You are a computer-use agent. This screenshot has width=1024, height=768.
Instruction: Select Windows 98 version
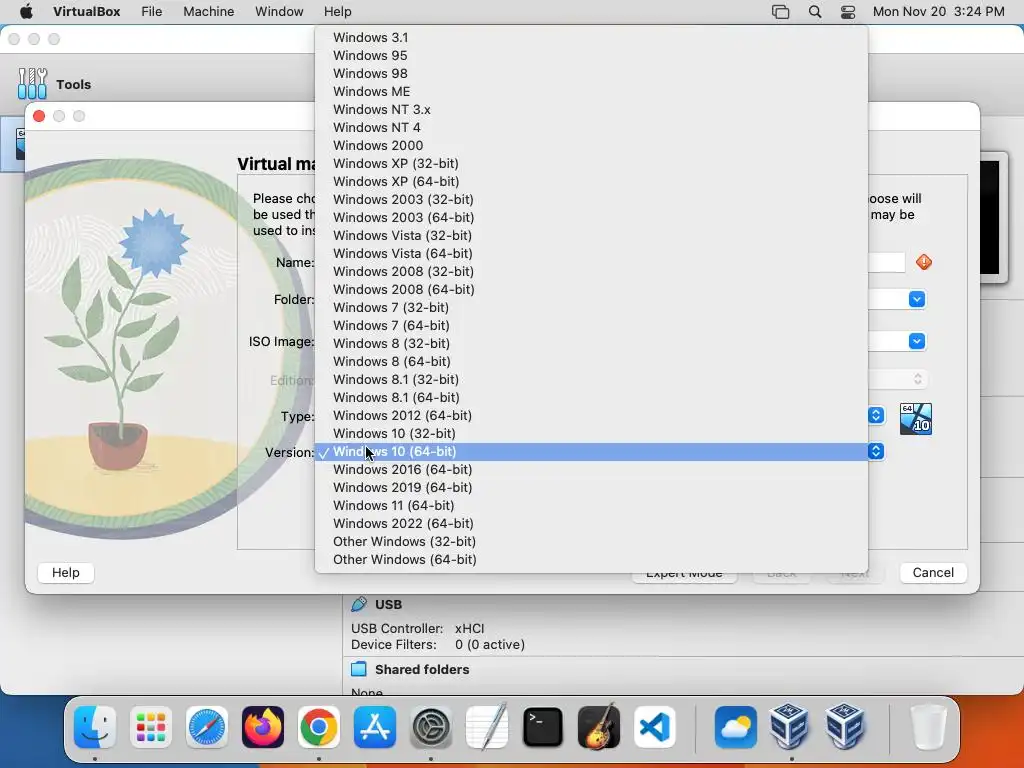pyautogui.click(x=591, y=73)
